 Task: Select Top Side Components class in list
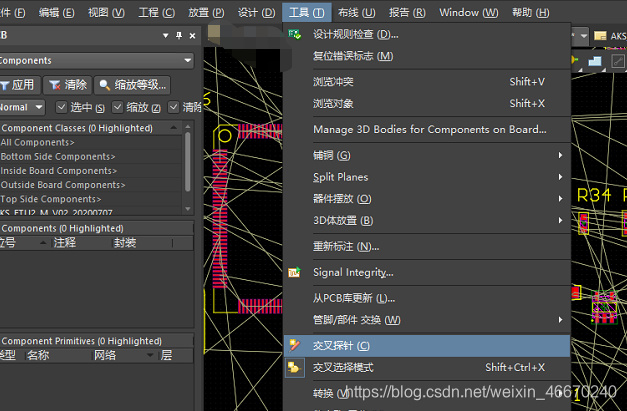click(x=58, y=199)
